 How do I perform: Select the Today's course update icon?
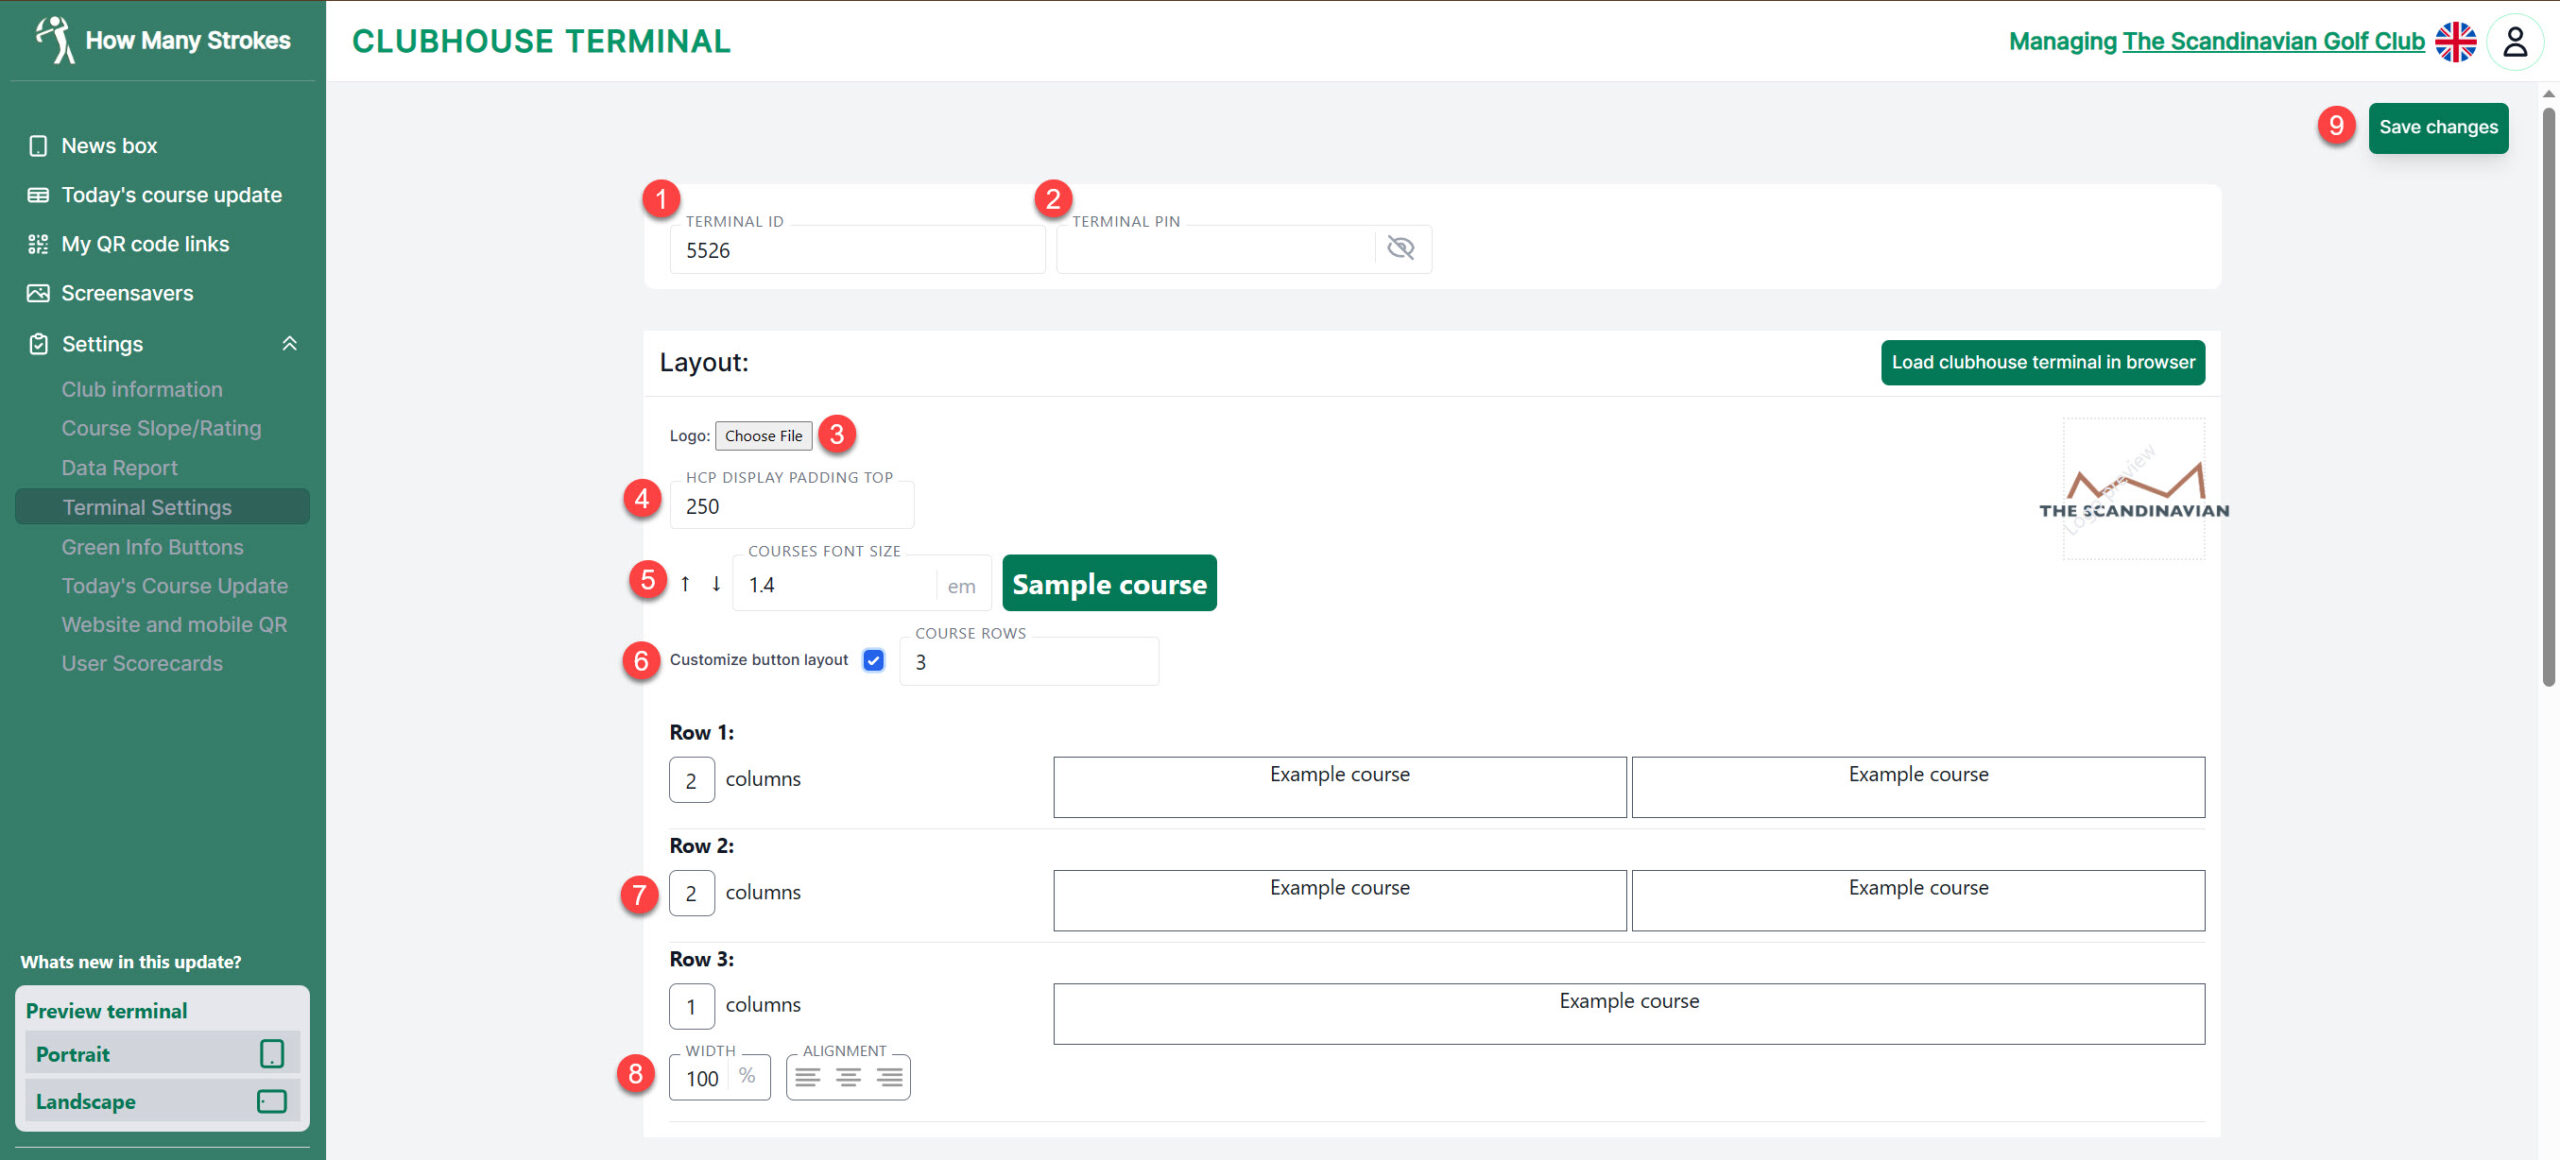pos(38,194)
